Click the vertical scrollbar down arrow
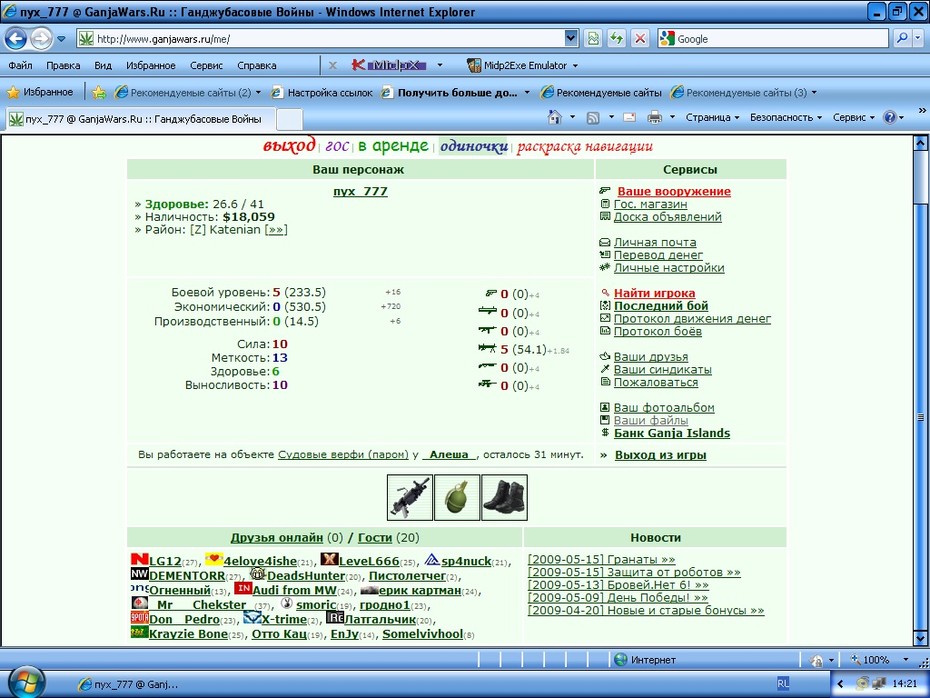Image resolution: width=930 pixels, height=698 pixels. (x=920, y=639)
